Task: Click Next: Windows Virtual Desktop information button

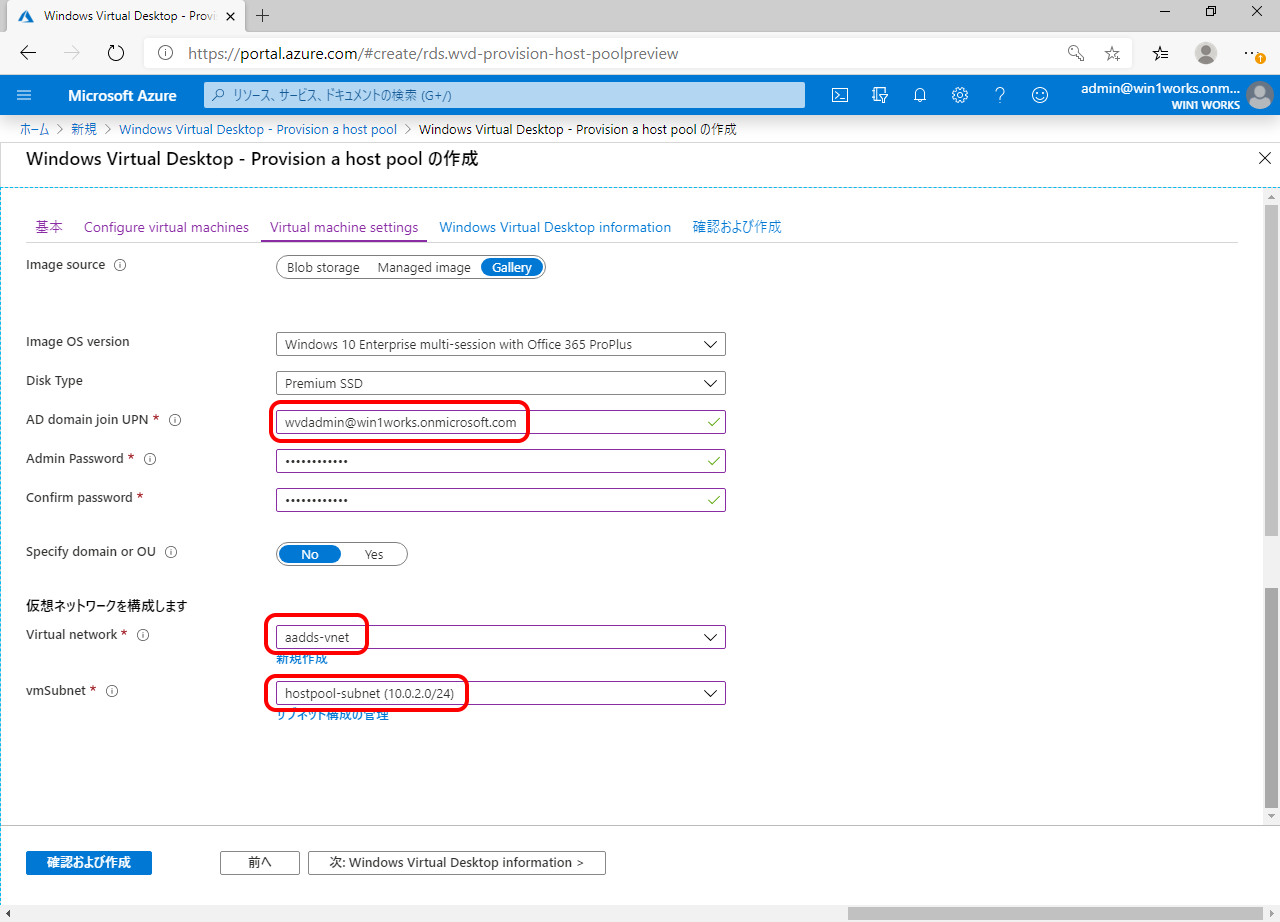Action: pos(457,862)
